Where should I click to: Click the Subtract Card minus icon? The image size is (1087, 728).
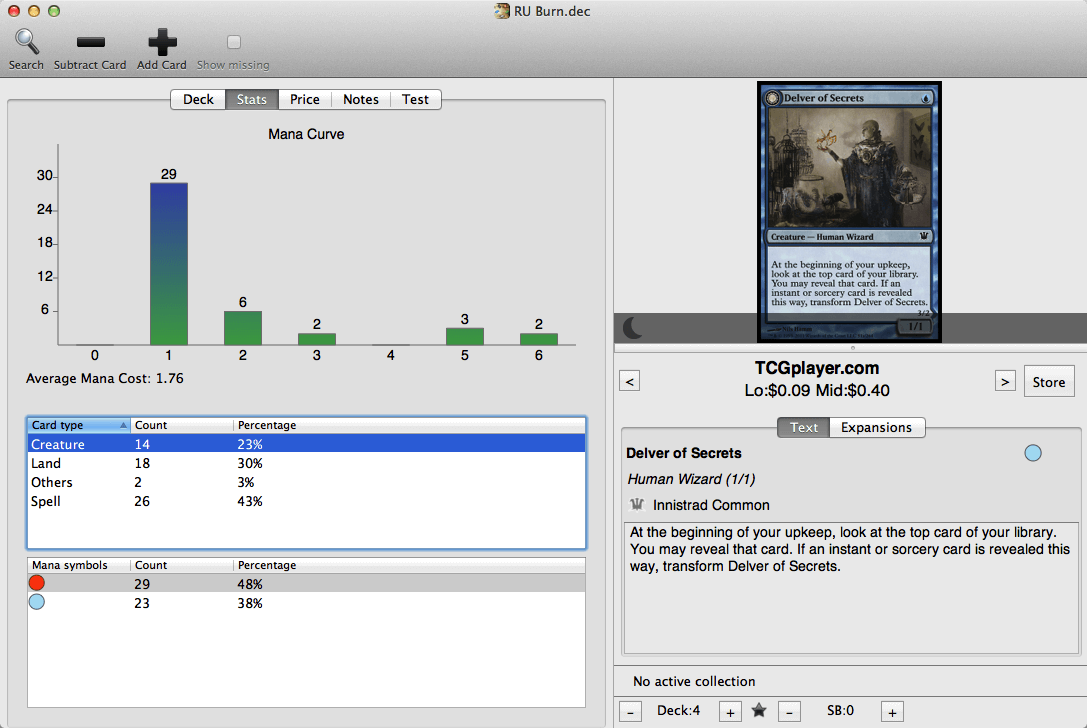(90, 42)
